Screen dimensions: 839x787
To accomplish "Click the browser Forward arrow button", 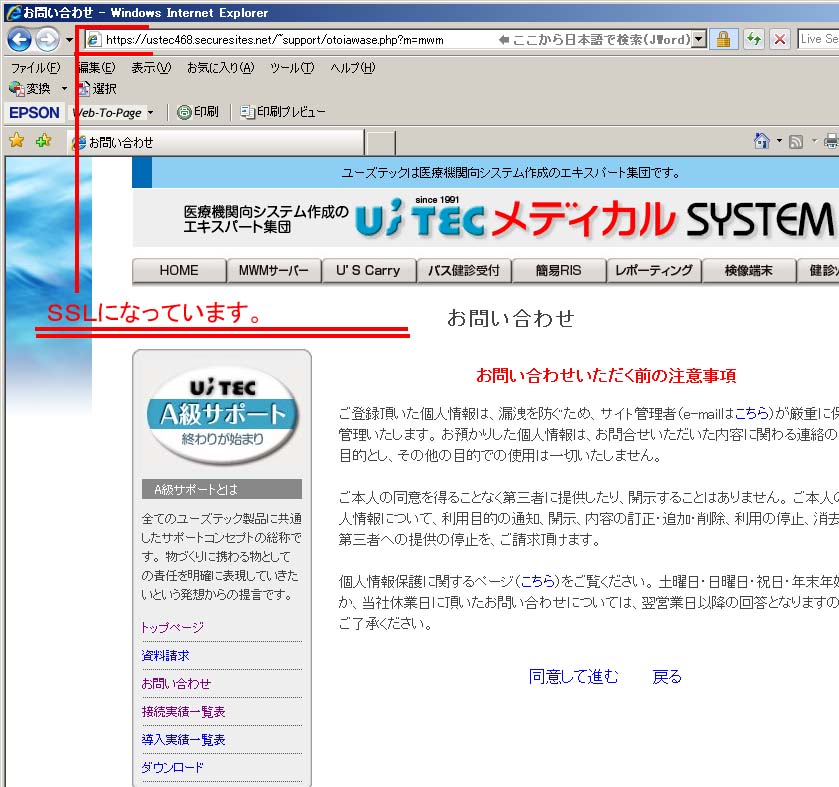I will click(x=48, y=40).
